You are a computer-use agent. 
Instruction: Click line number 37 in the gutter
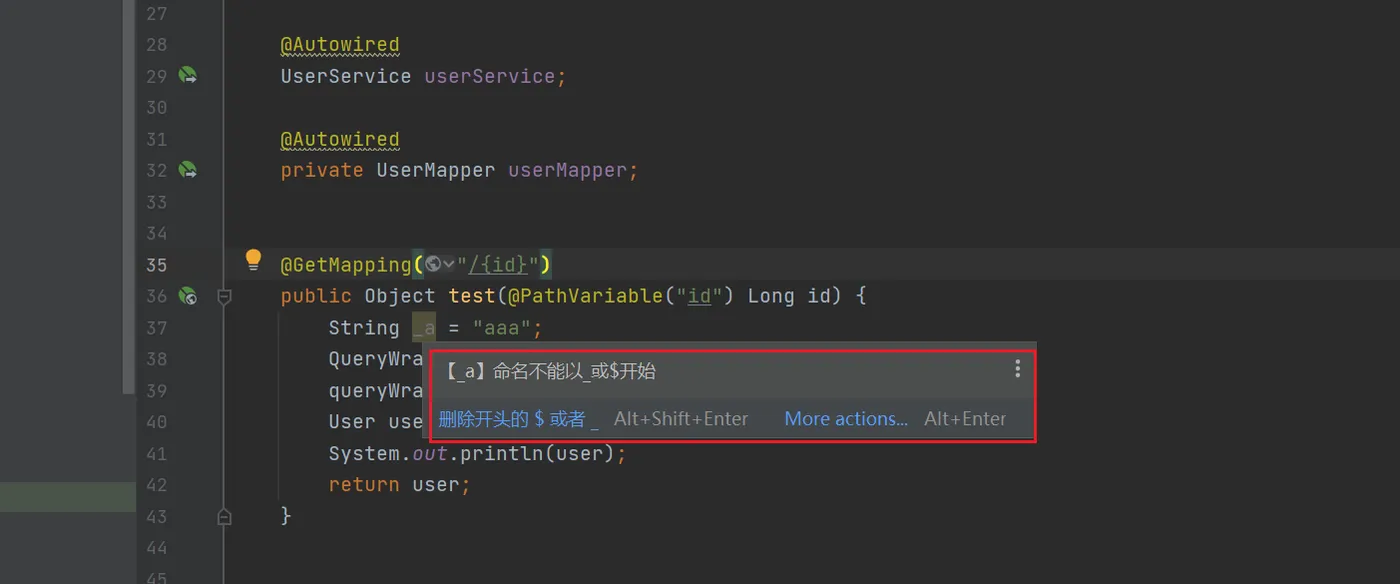tap(156, 328)
